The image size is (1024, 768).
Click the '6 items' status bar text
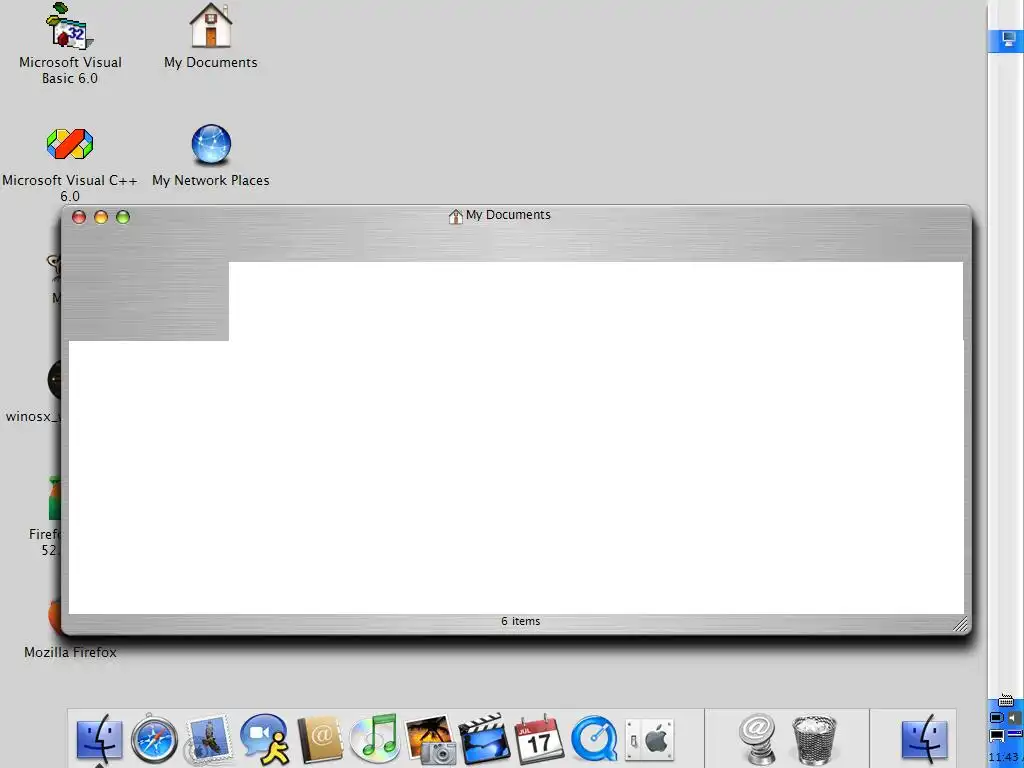pyautogui.click(x=520, y=621)
